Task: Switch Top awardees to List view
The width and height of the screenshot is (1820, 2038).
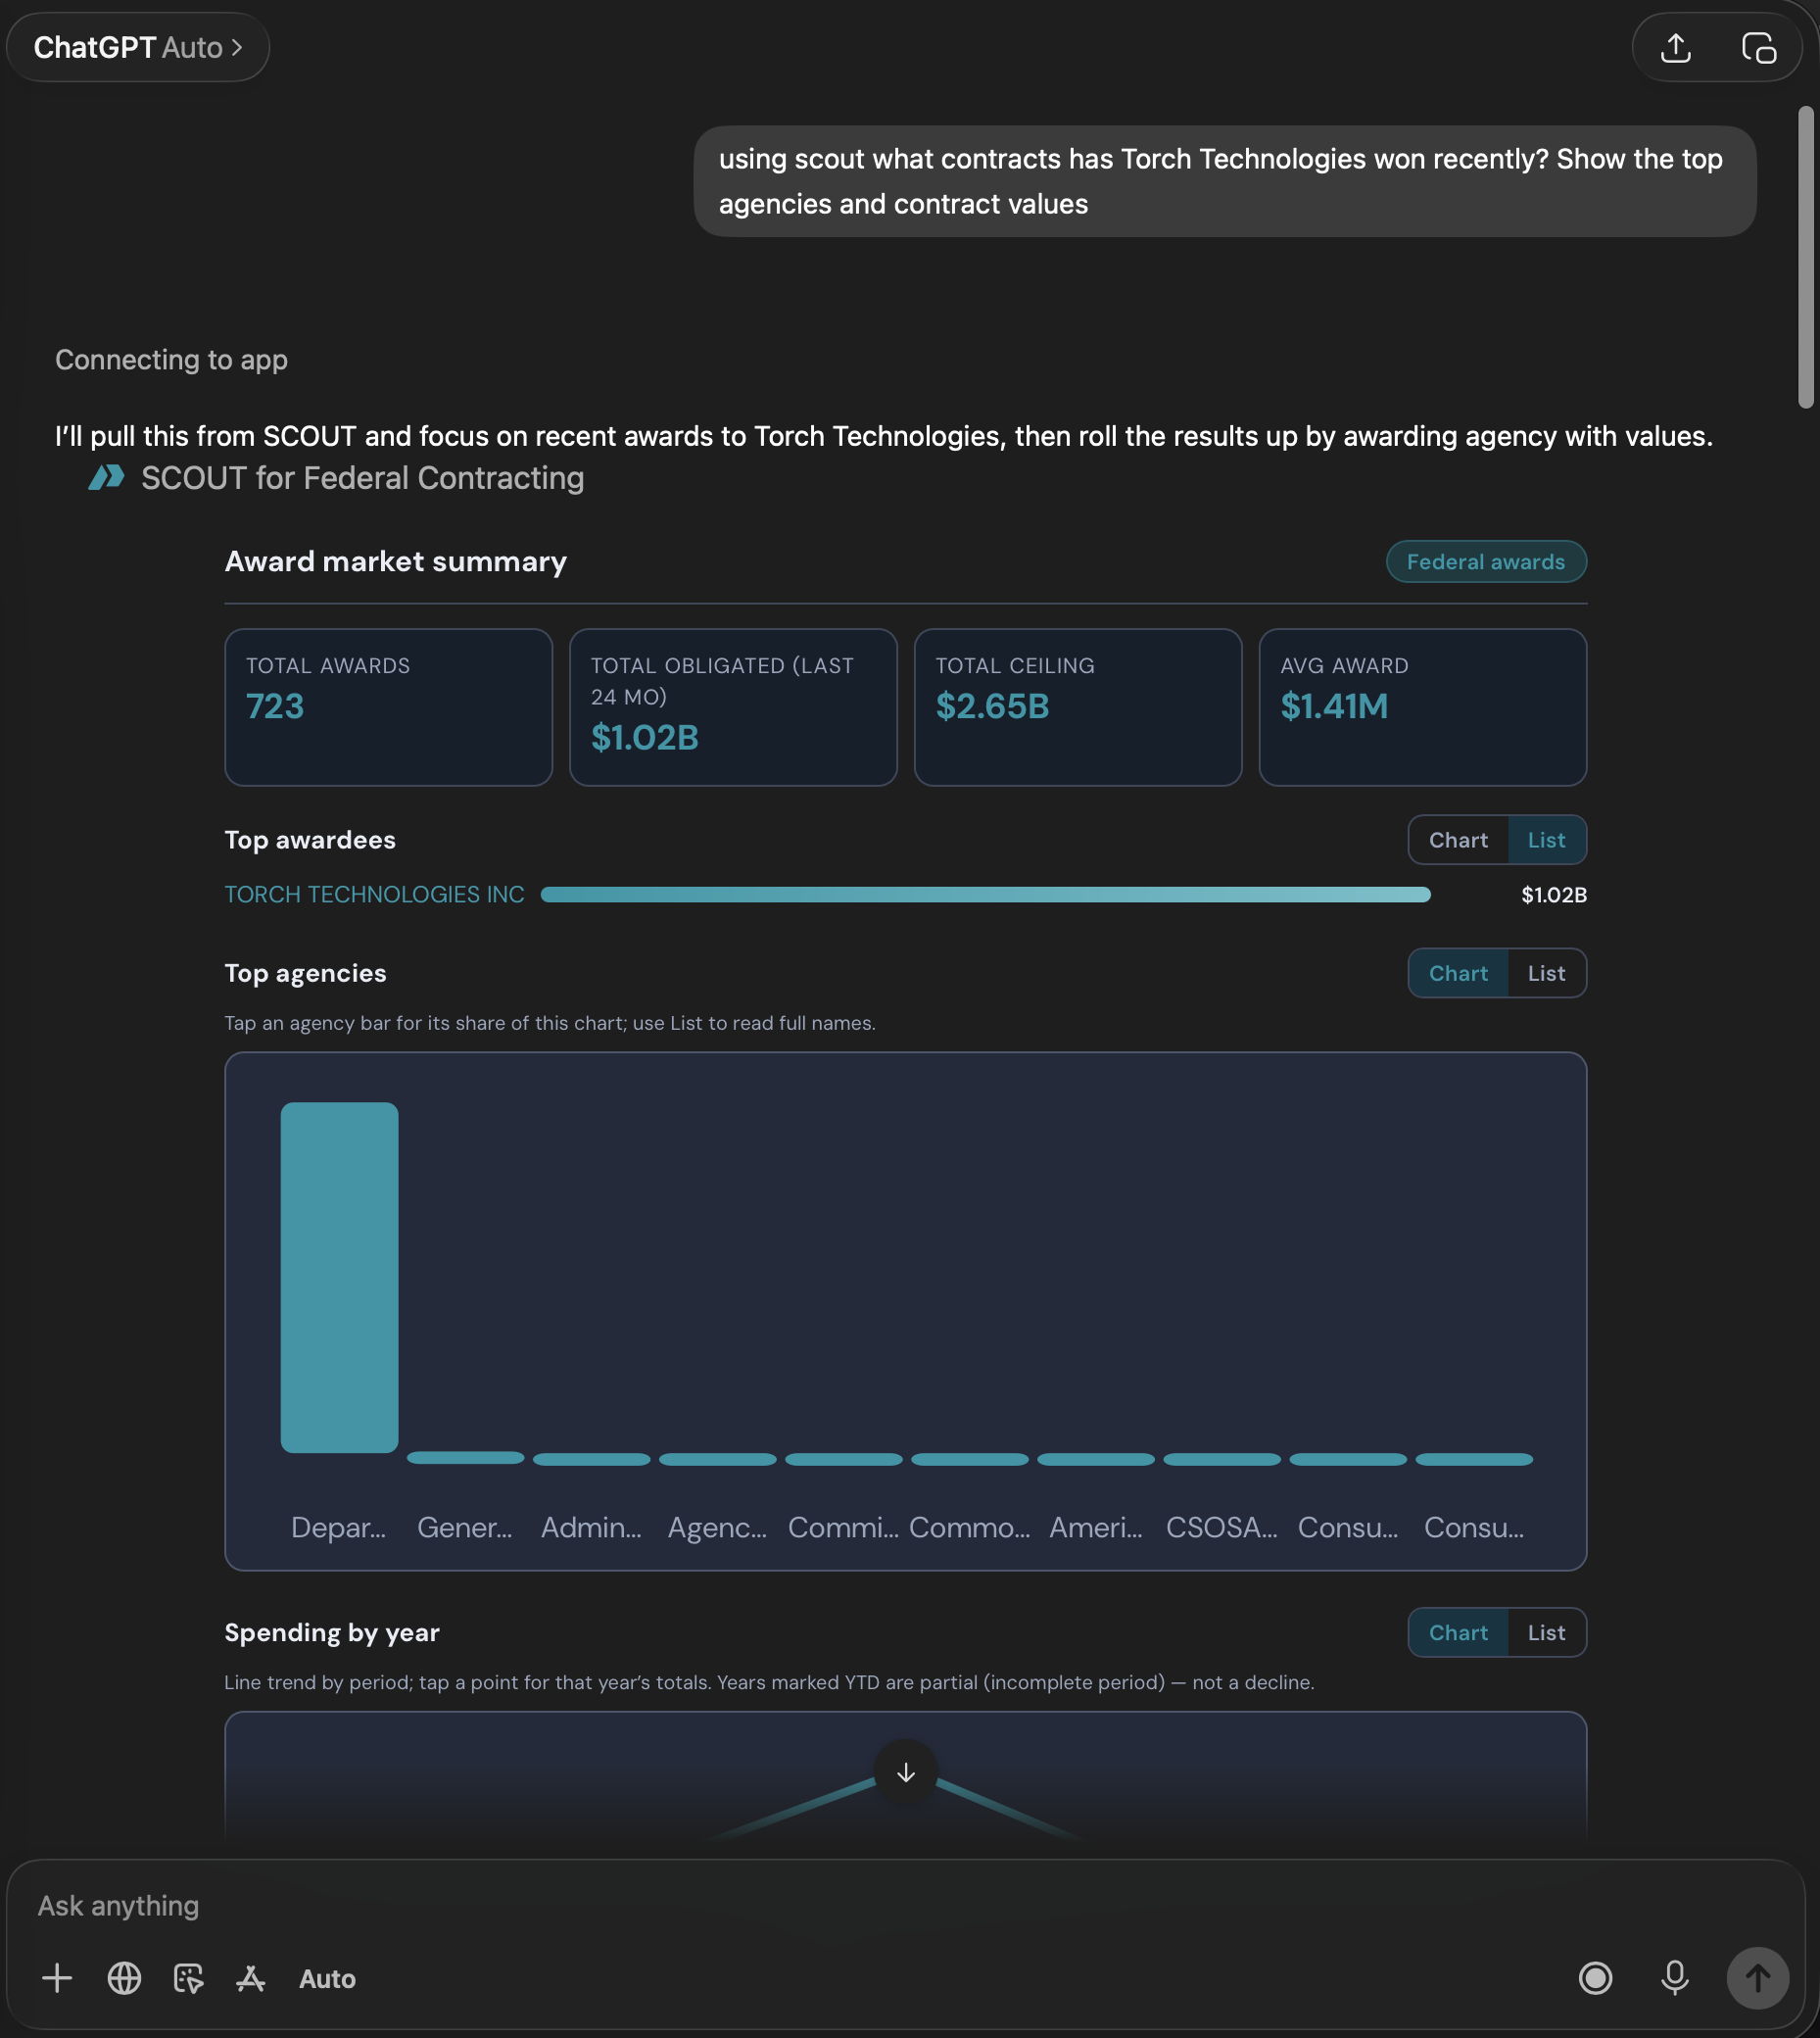Action: pos(1546,840)
